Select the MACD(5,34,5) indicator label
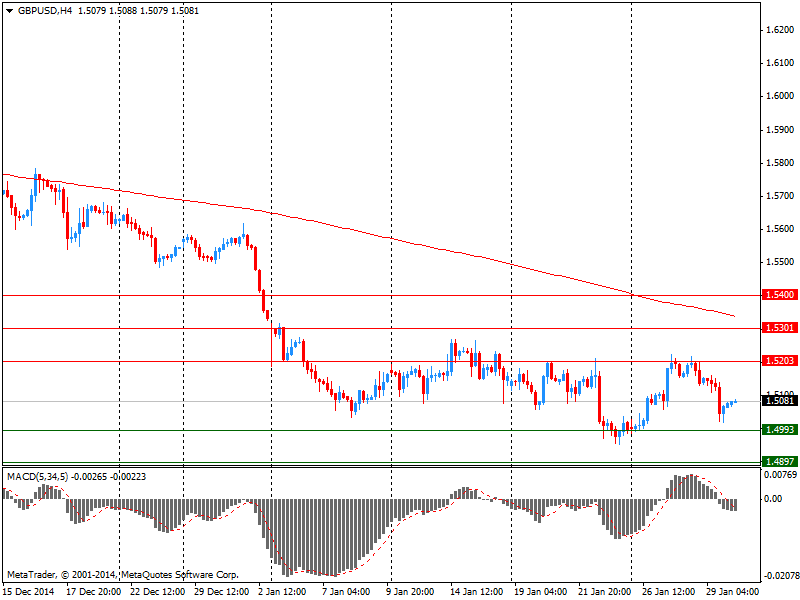 point(37,477)
